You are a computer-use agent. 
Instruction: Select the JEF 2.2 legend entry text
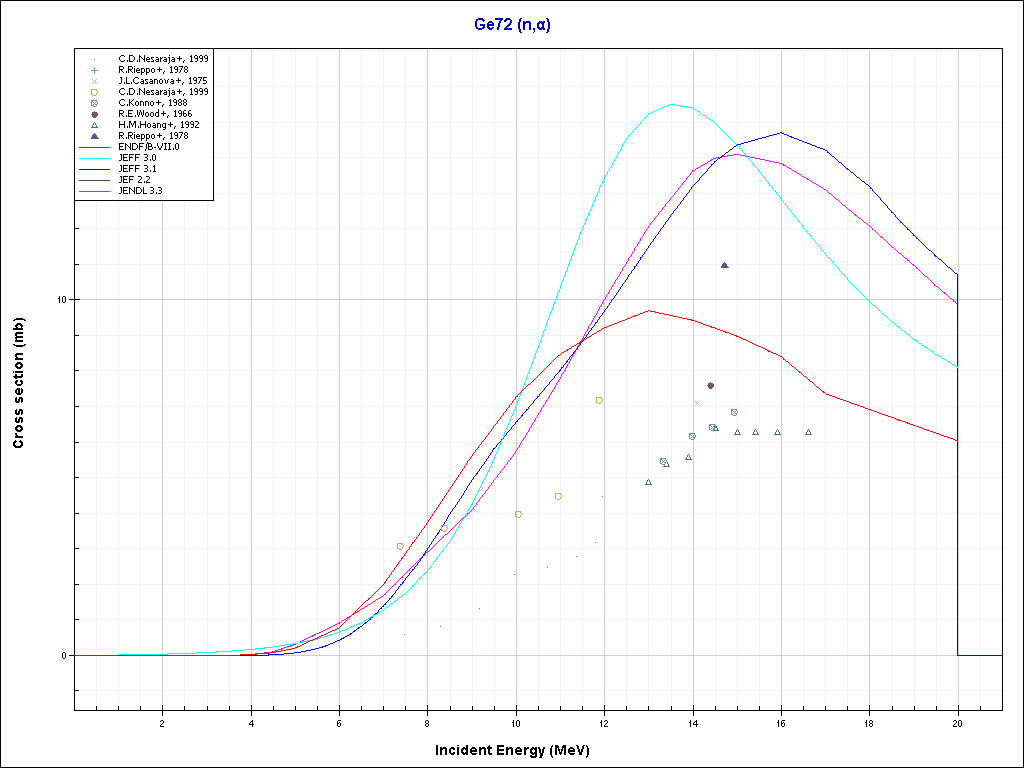pos(134,179)
